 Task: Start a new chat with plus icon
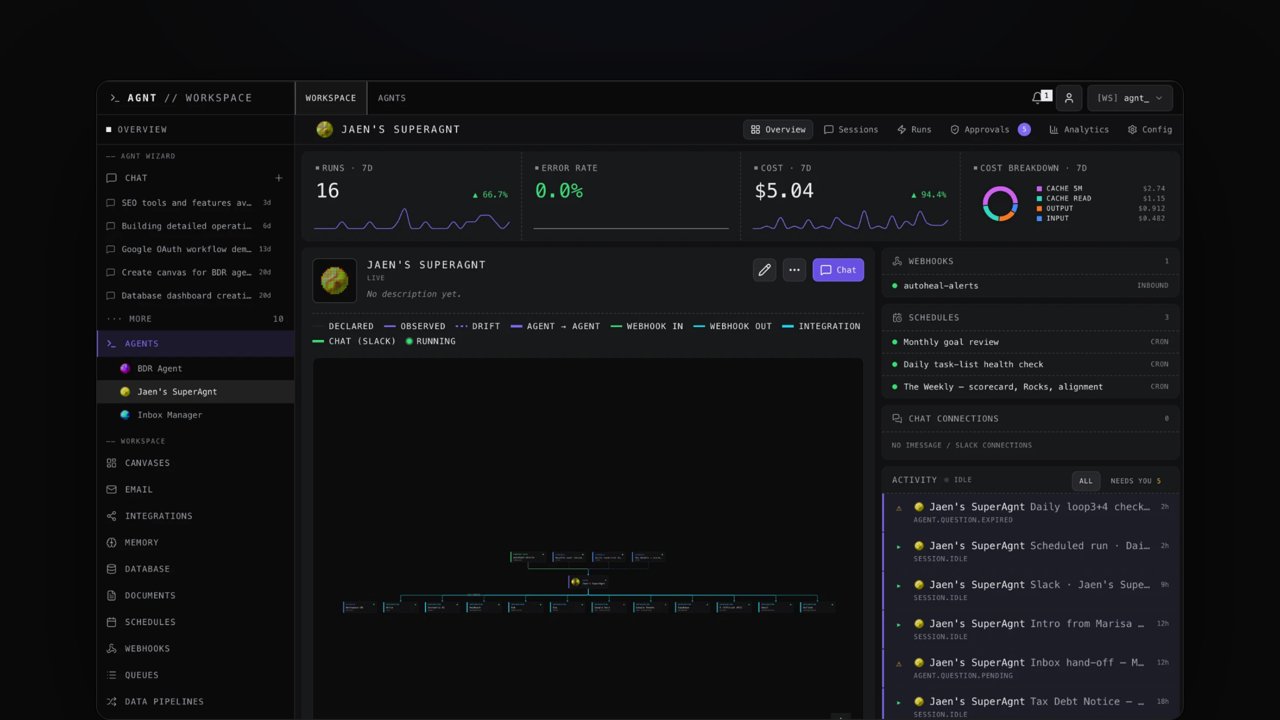click(x=279, y=178)
